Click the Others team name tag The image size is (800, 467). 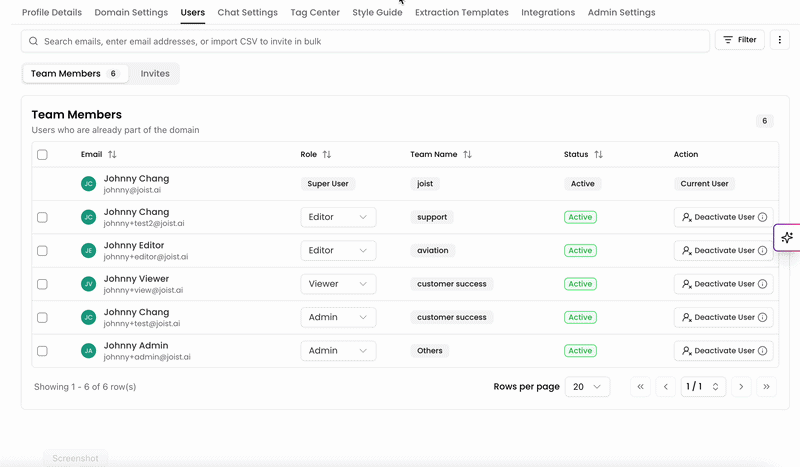tap(430, 351)
